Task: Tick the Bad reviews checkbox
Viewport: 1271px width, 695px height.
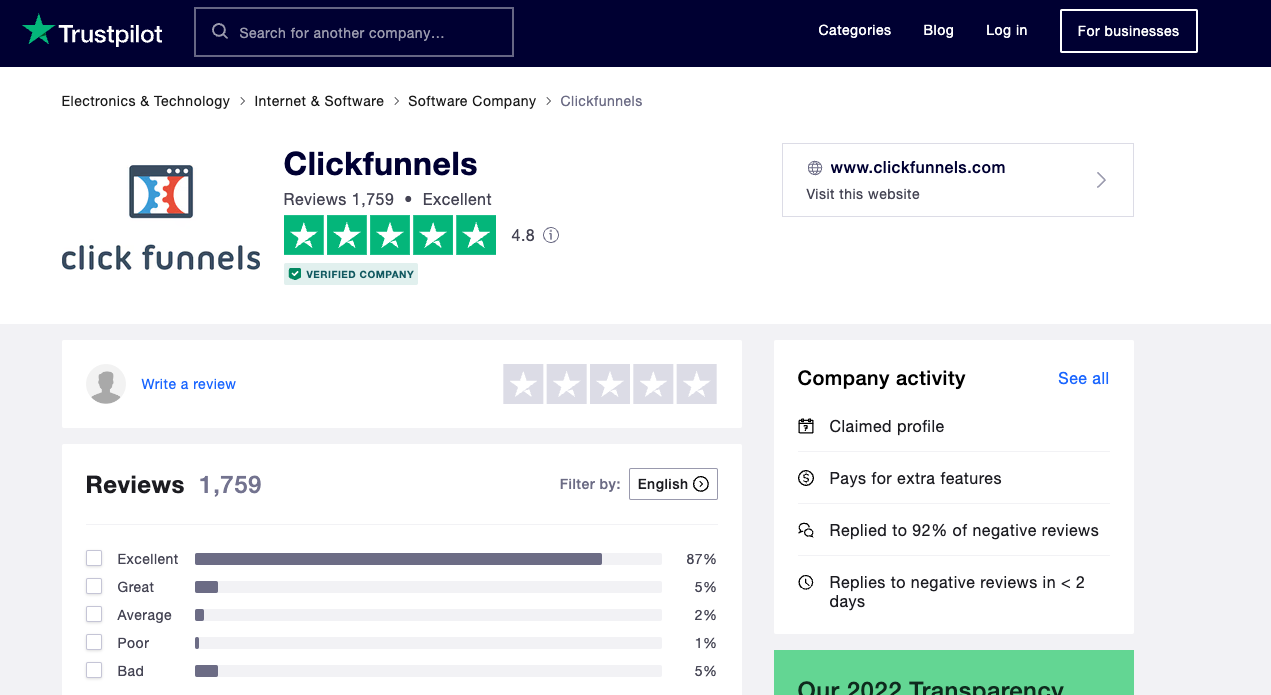Action: pyautogui.click(x=94, y=671)
